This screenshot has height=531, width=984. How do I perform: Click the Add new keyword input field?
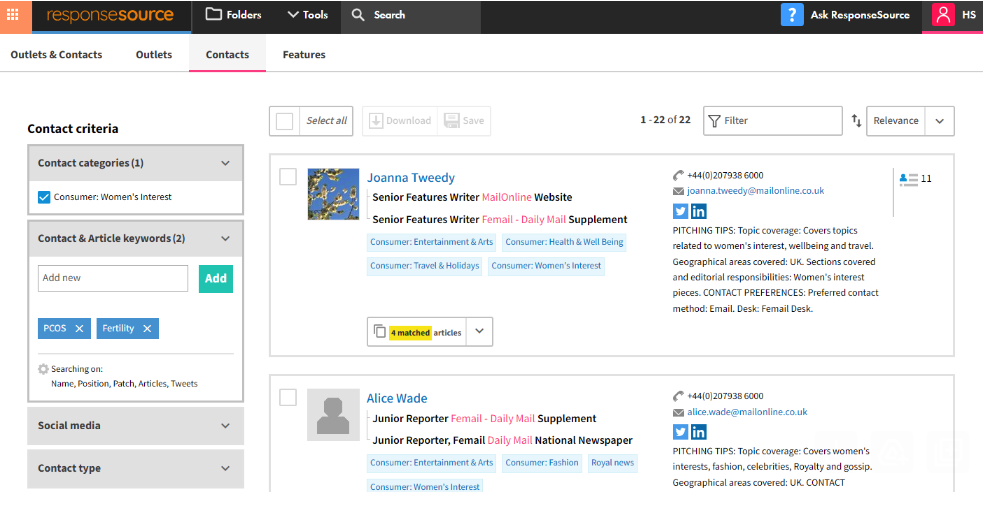tap(113, 278)
